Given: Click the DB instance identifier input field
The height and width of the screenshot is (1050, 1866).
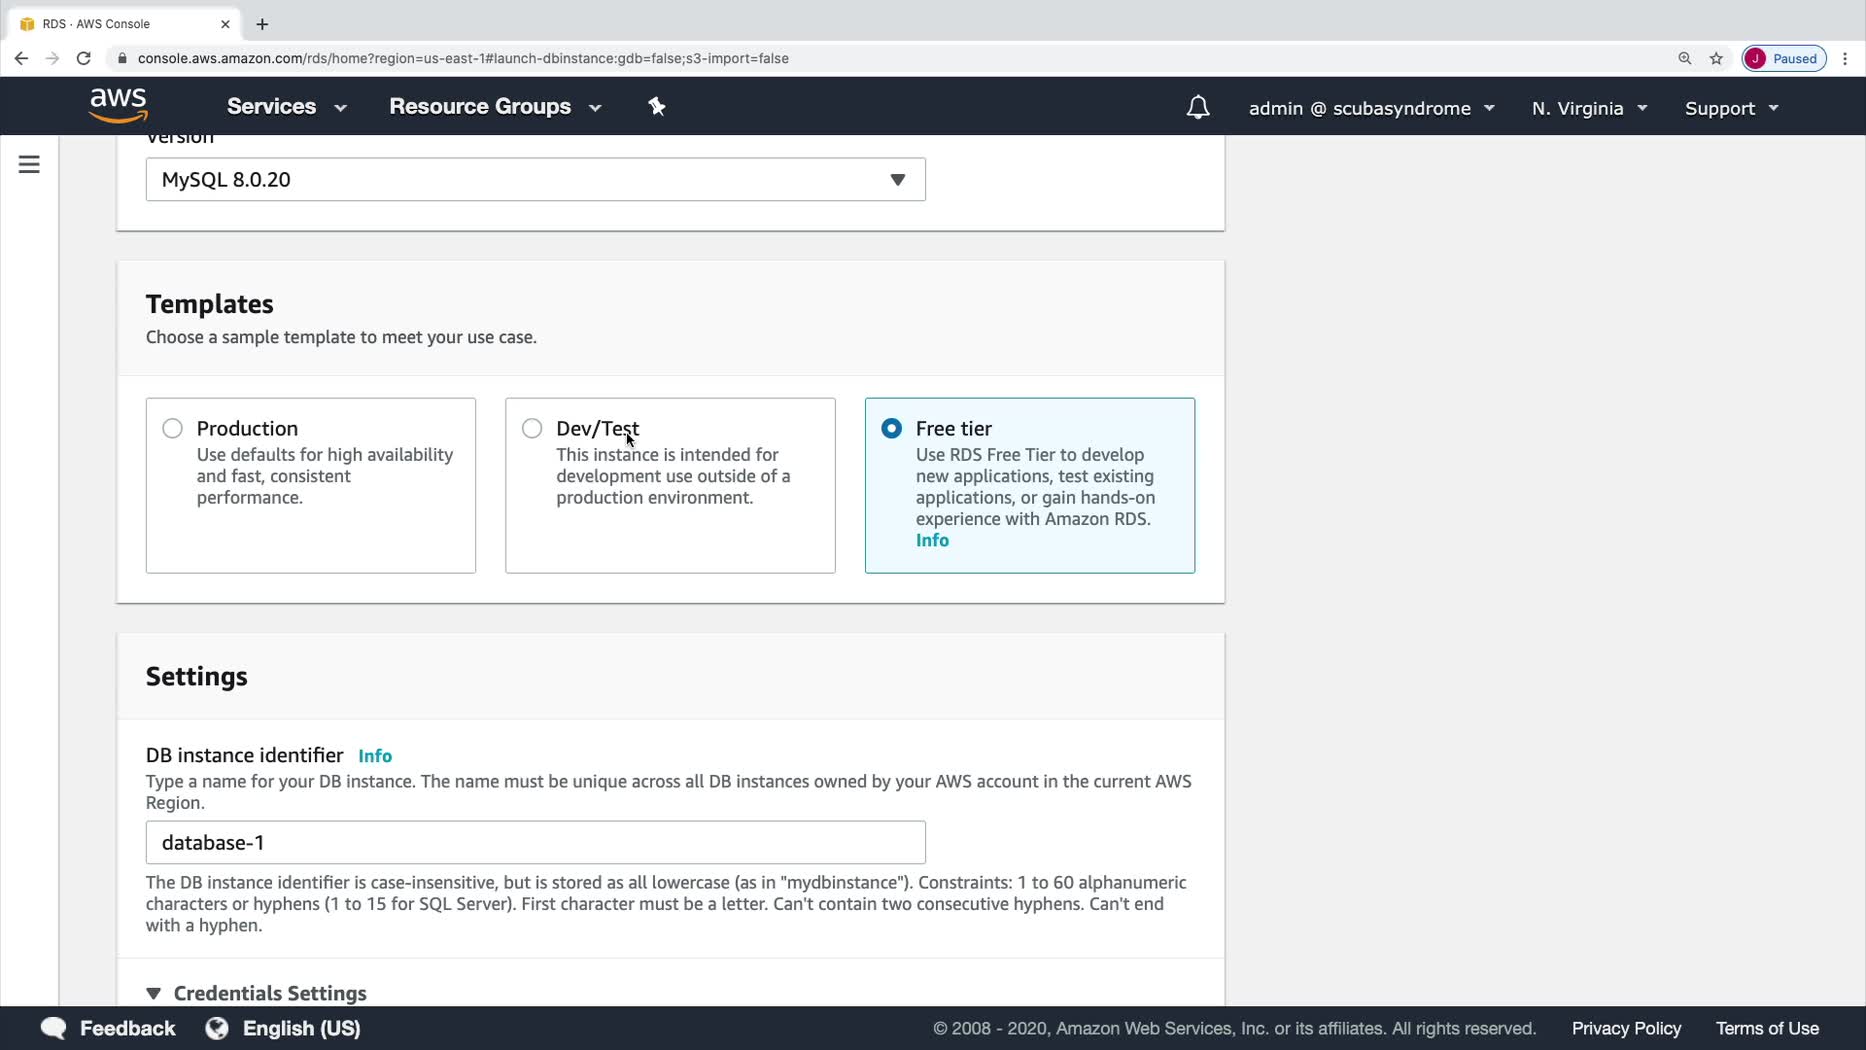Looking at the screenshot, I should click(536, 843).
